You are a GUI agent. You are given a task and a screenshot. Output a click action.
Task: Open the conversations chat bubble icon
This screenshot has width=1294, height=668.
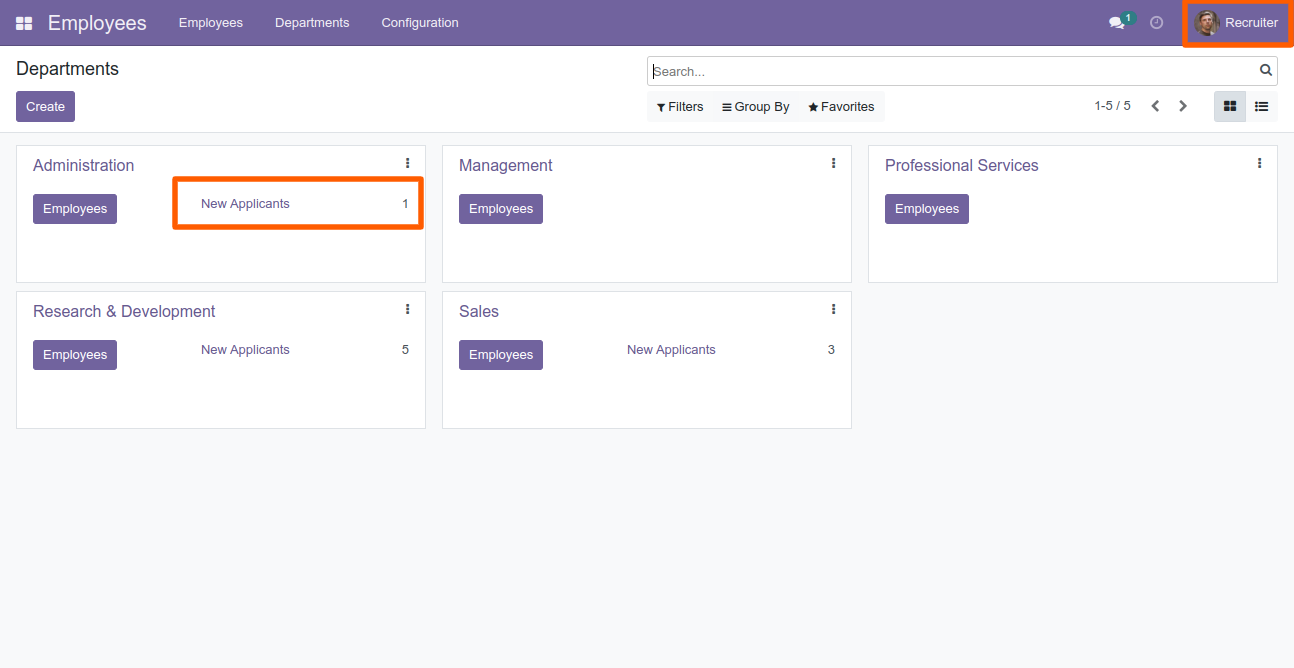(1117, 23)
